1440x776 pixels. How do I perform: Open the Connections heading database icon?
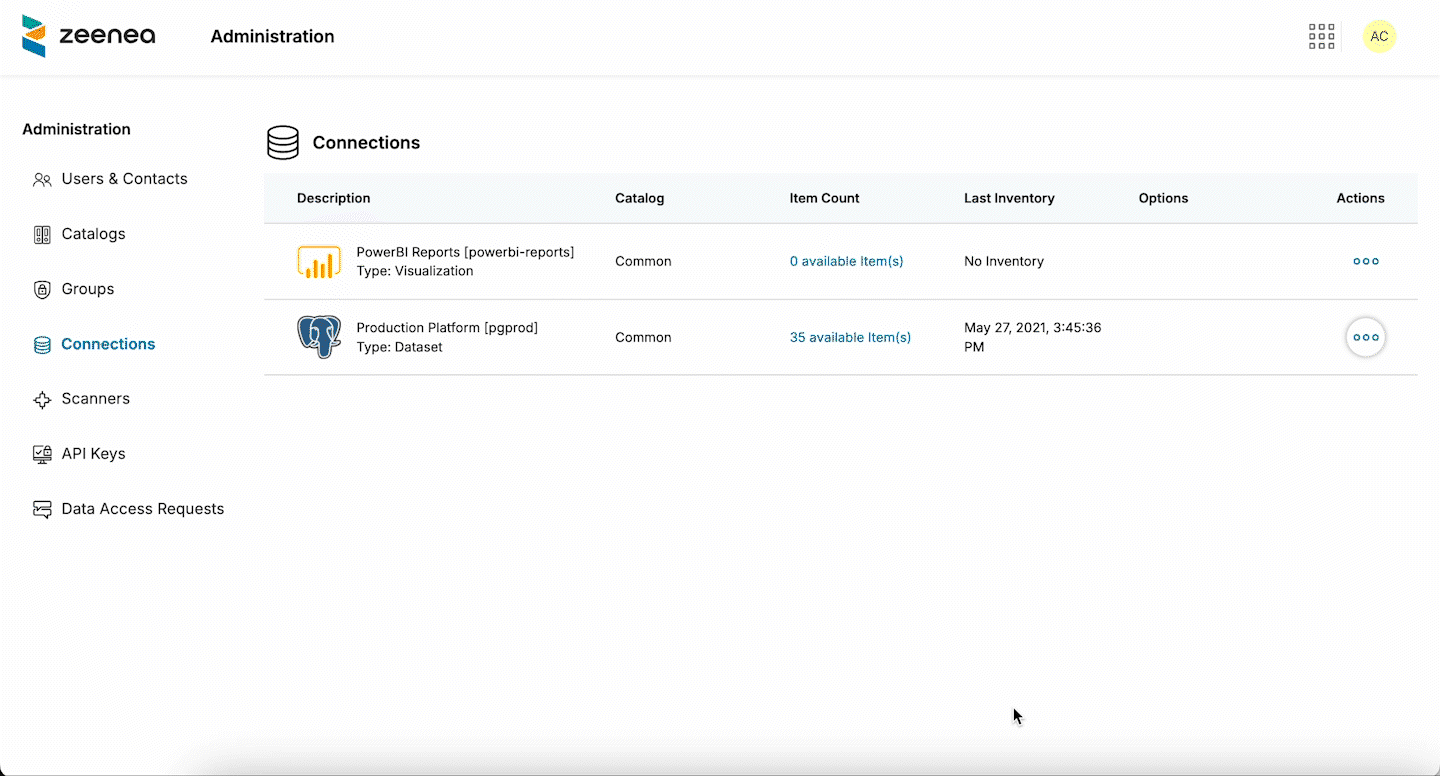tap(283, 142)
